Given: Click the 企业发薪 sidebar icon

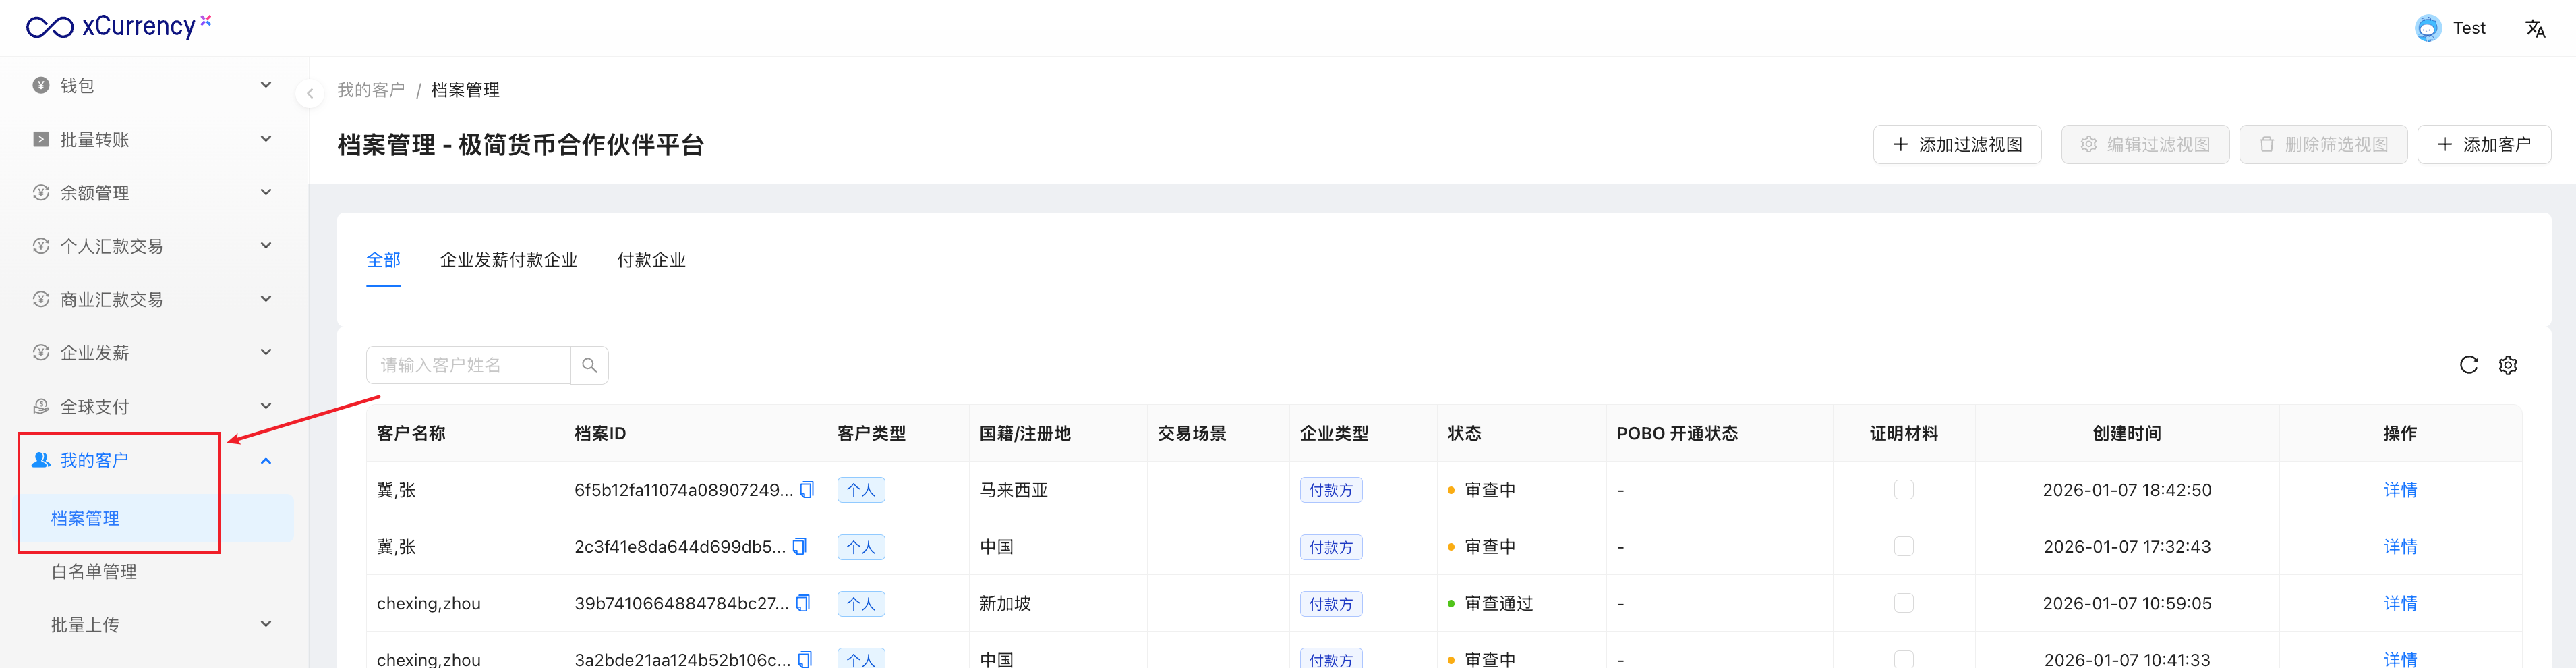Looking at the screenshot, I should (41, 352).
